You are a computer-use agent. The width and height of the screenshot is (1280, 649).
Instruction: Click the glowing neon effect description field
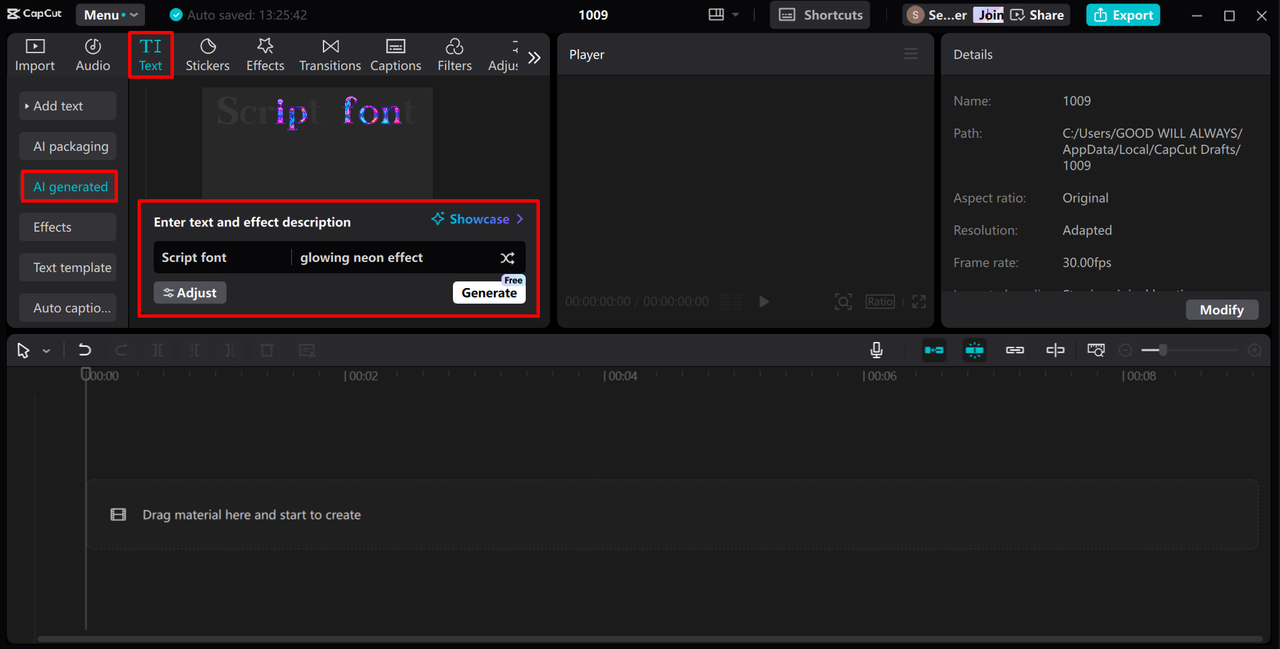[x=393, y=257]
